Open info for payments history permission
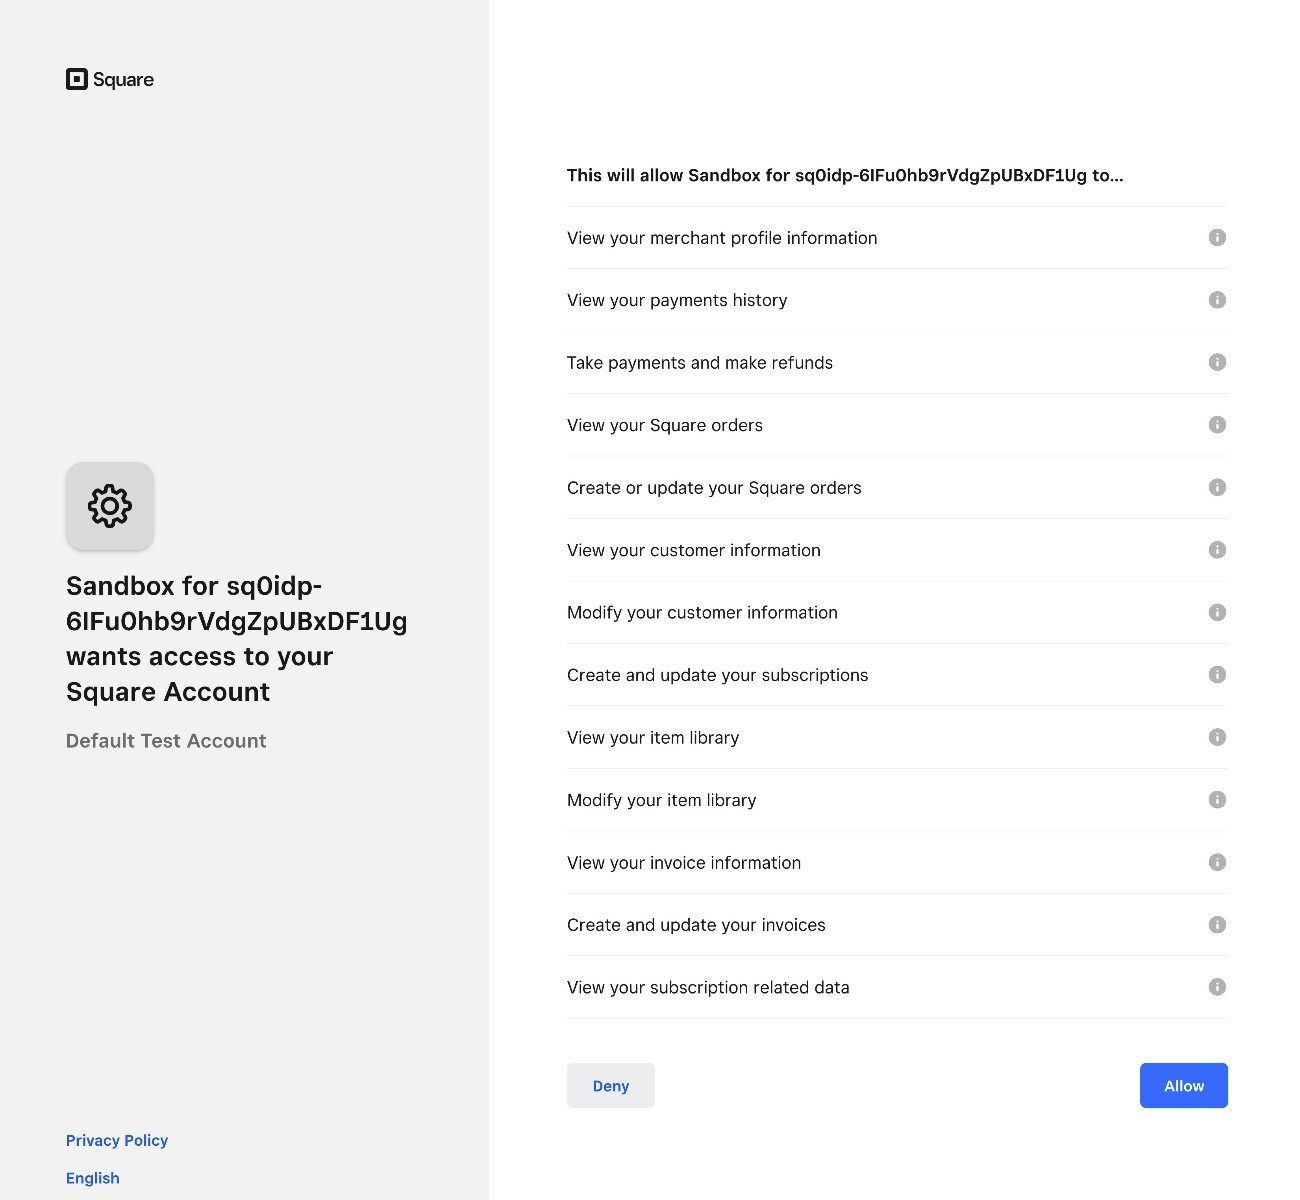This screenshot has height=1200, width=1300. point(1217,300)
